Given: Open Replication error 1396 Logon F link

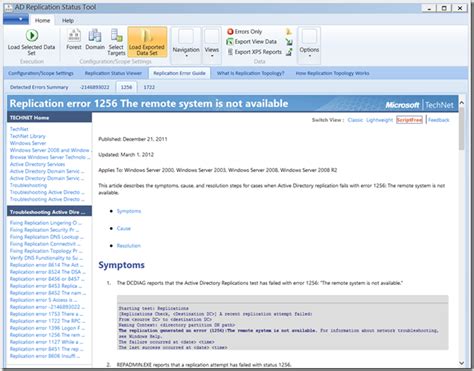Looking at the screenshot, I should click(47, 328).
